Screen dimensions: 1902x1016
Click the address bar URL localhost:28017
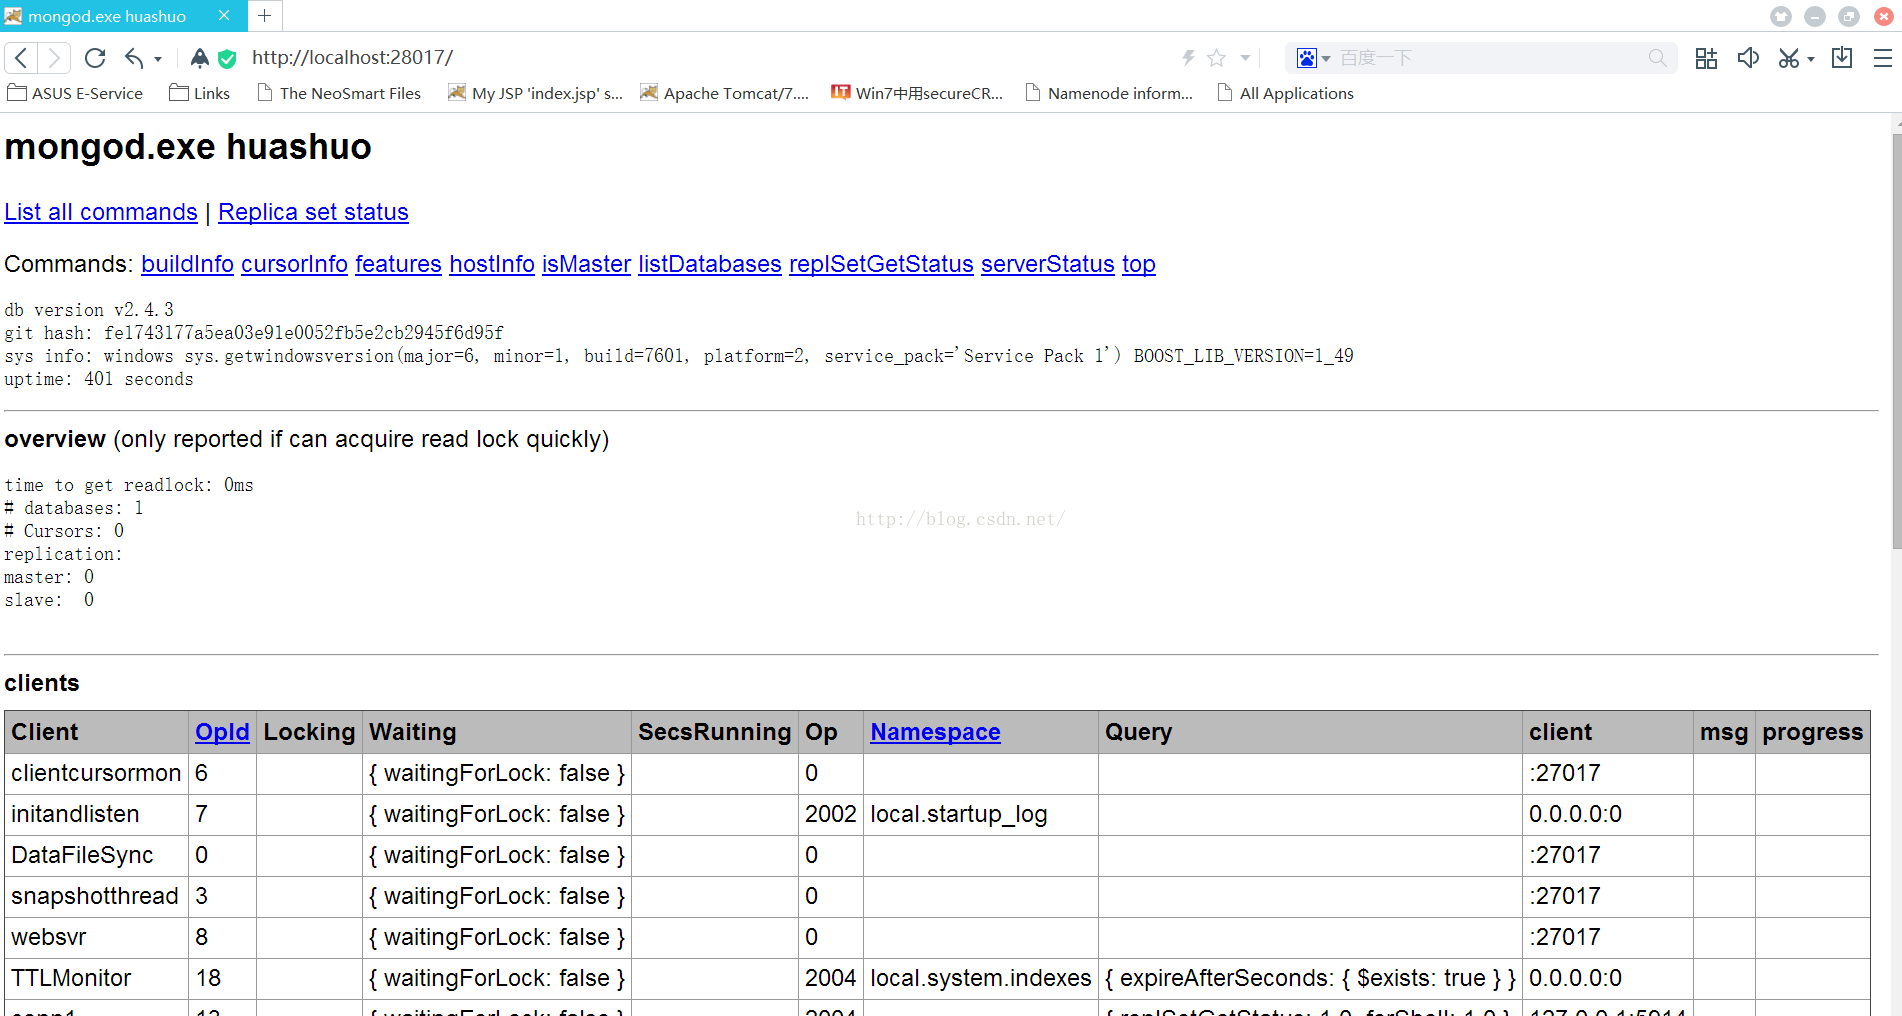(x=352, y=58)
